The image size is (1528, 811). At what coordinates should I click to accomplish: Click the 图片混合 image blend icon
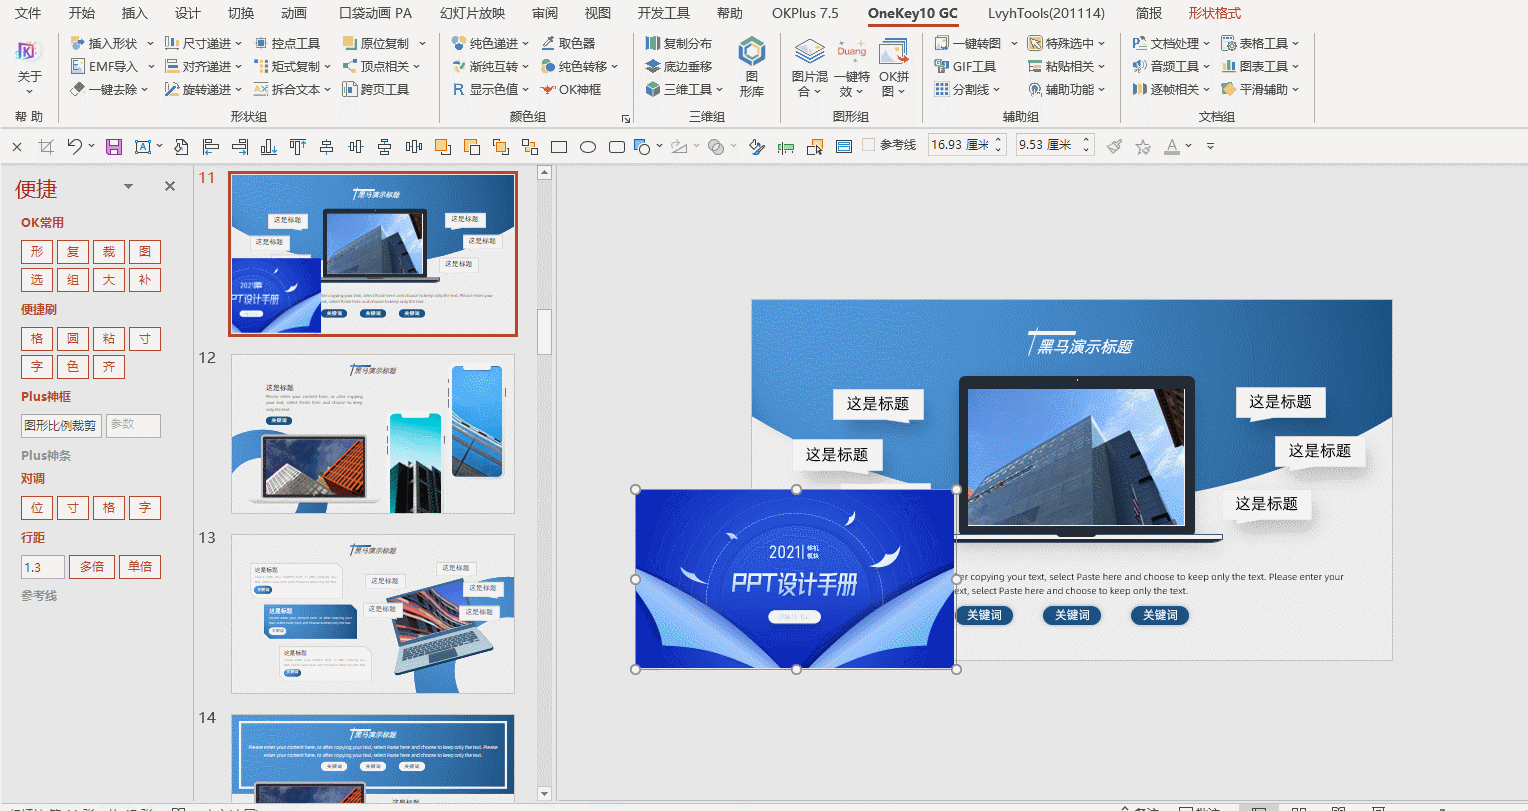(810, 68)
